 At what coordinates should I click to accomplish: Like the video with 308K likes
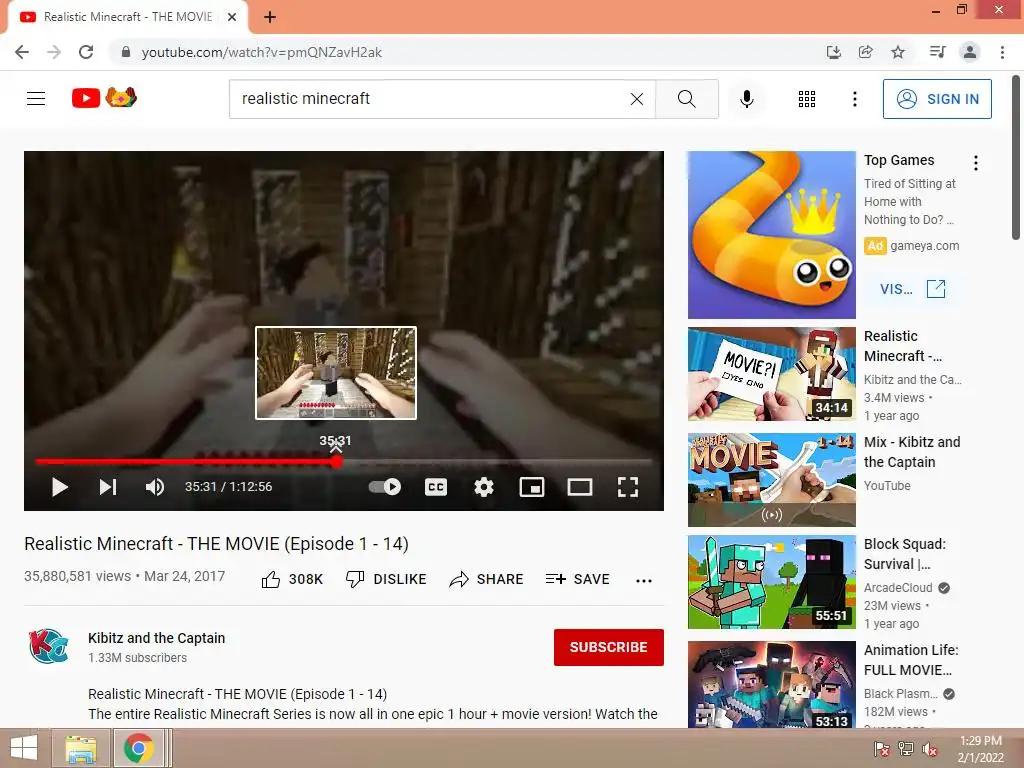pyautogui.click(x=292, y=579)
